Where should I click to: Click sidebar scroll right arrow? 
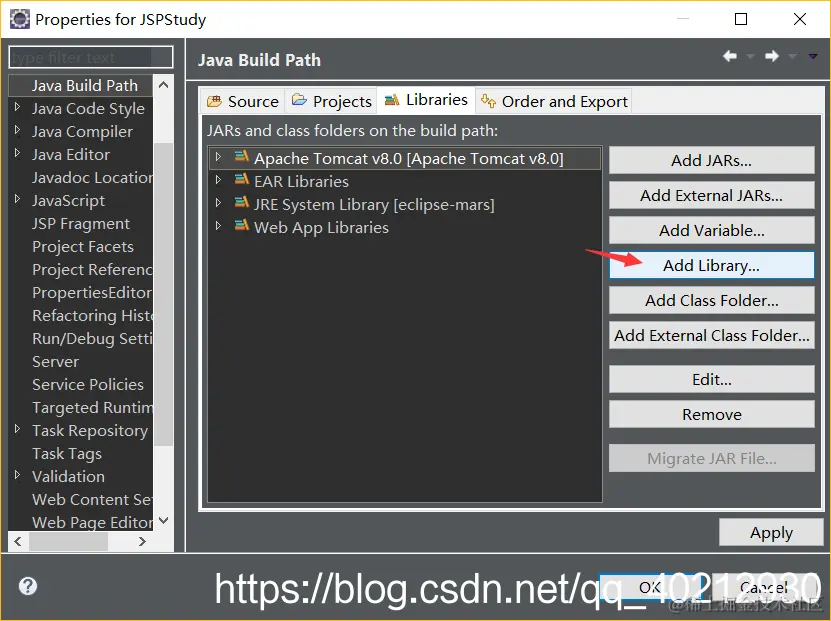pos(142,541)
